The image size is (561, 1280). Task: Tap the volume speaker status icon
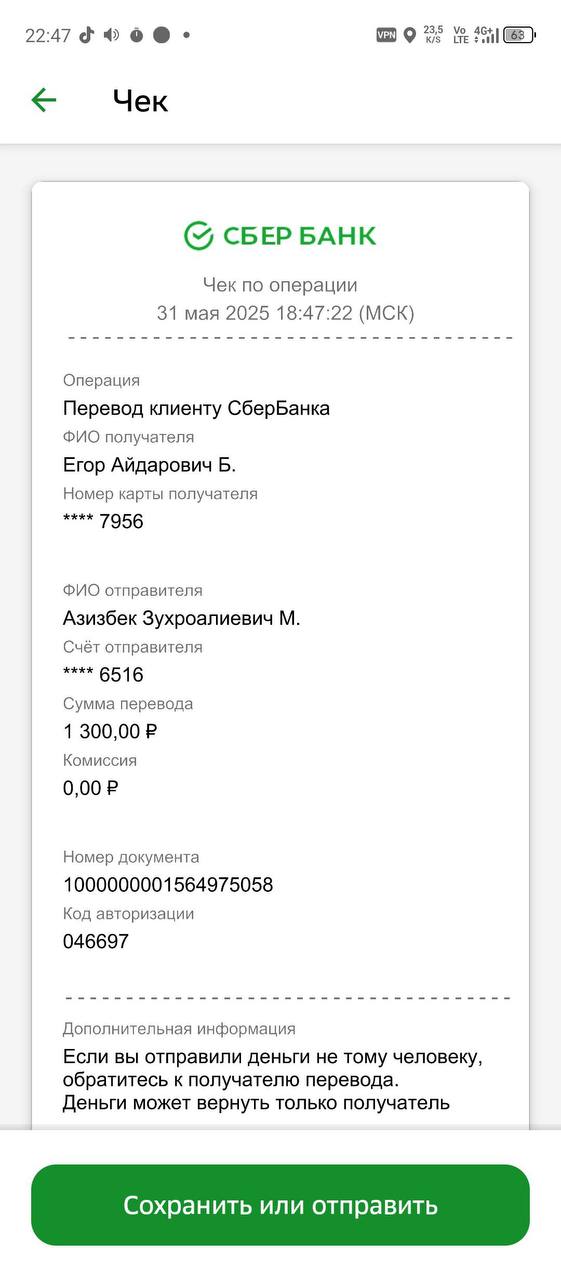[x=111, y=35]
